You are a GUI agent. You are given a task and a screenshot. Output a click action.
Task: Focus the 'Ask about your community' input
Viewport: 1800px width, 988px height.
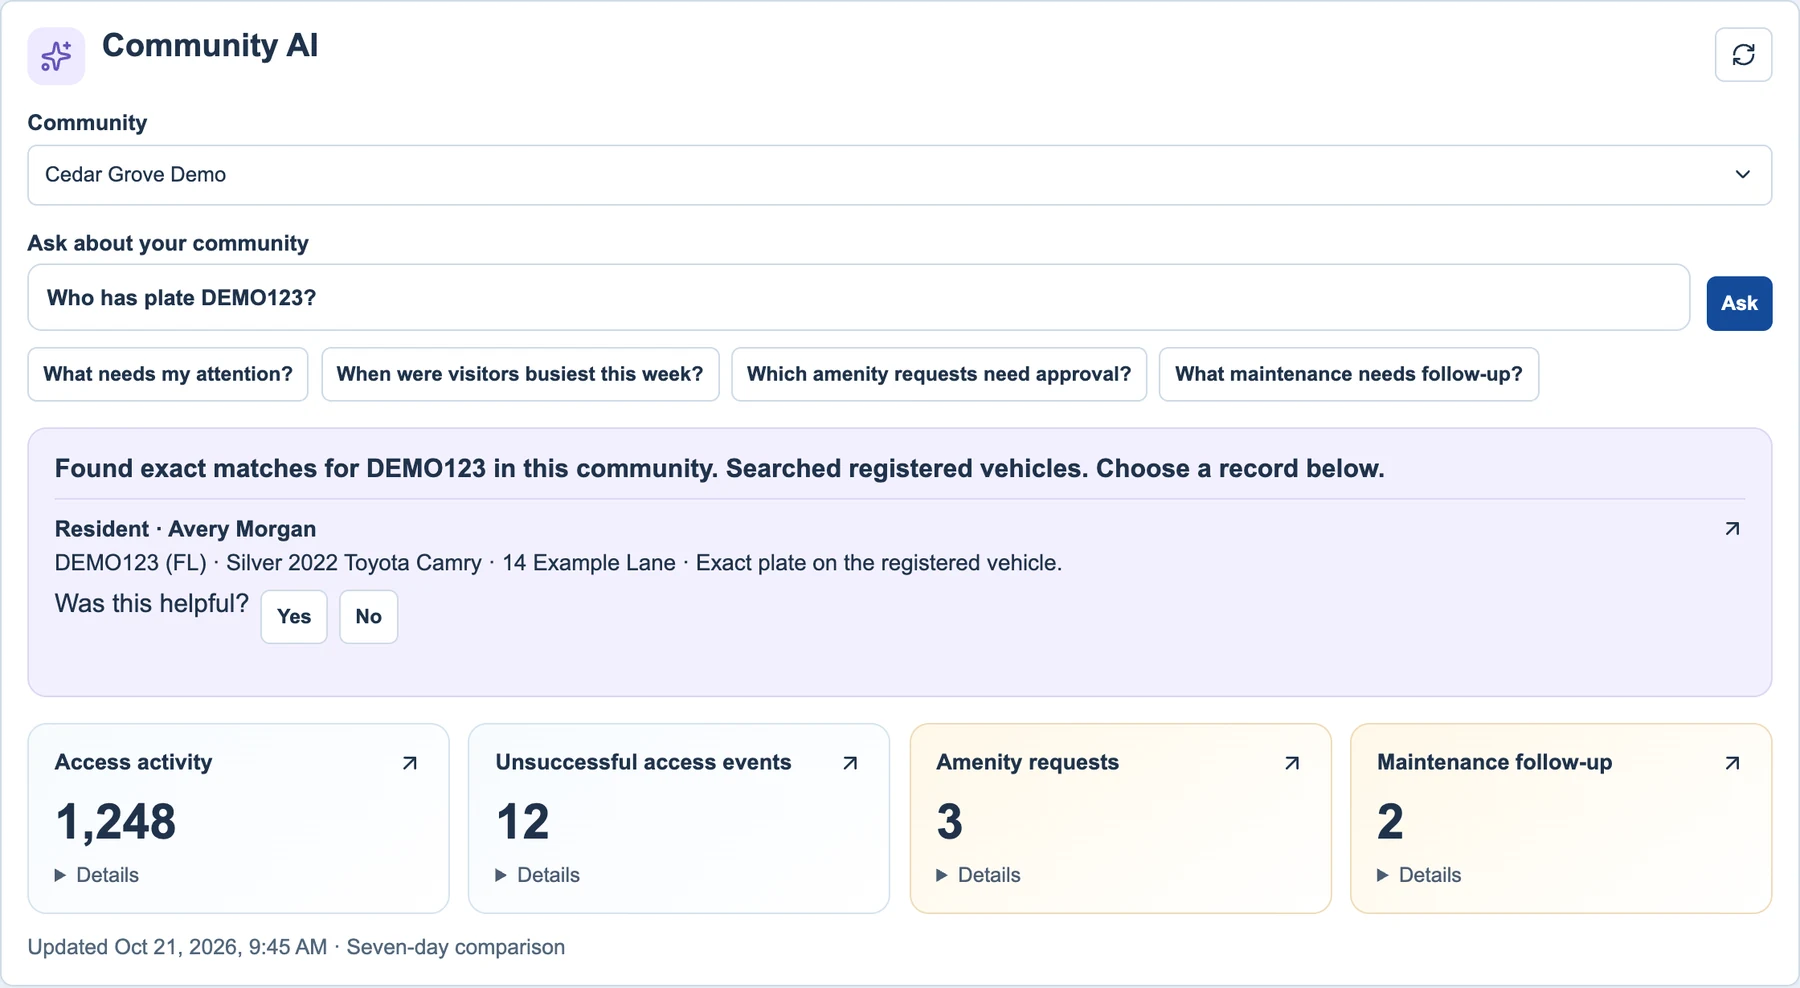[x=859, y=298]
